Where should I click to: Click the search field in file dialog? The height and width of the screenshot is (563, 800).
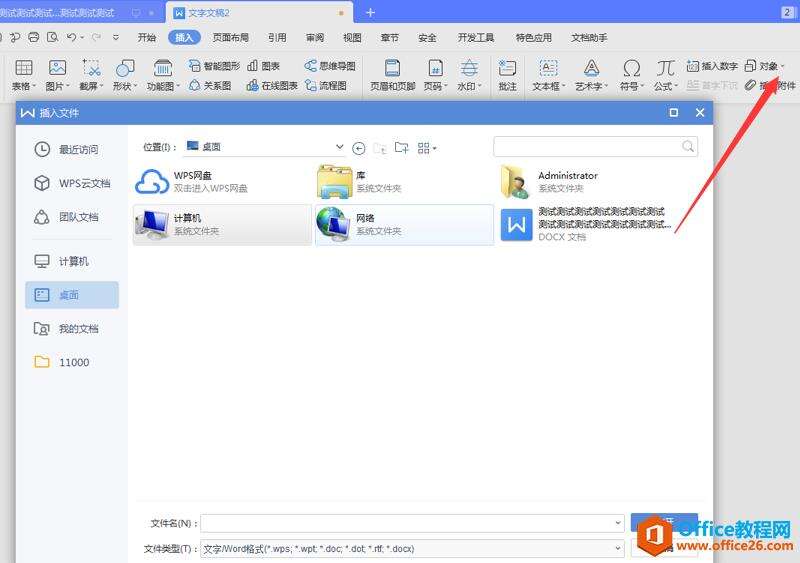point(587,146)
